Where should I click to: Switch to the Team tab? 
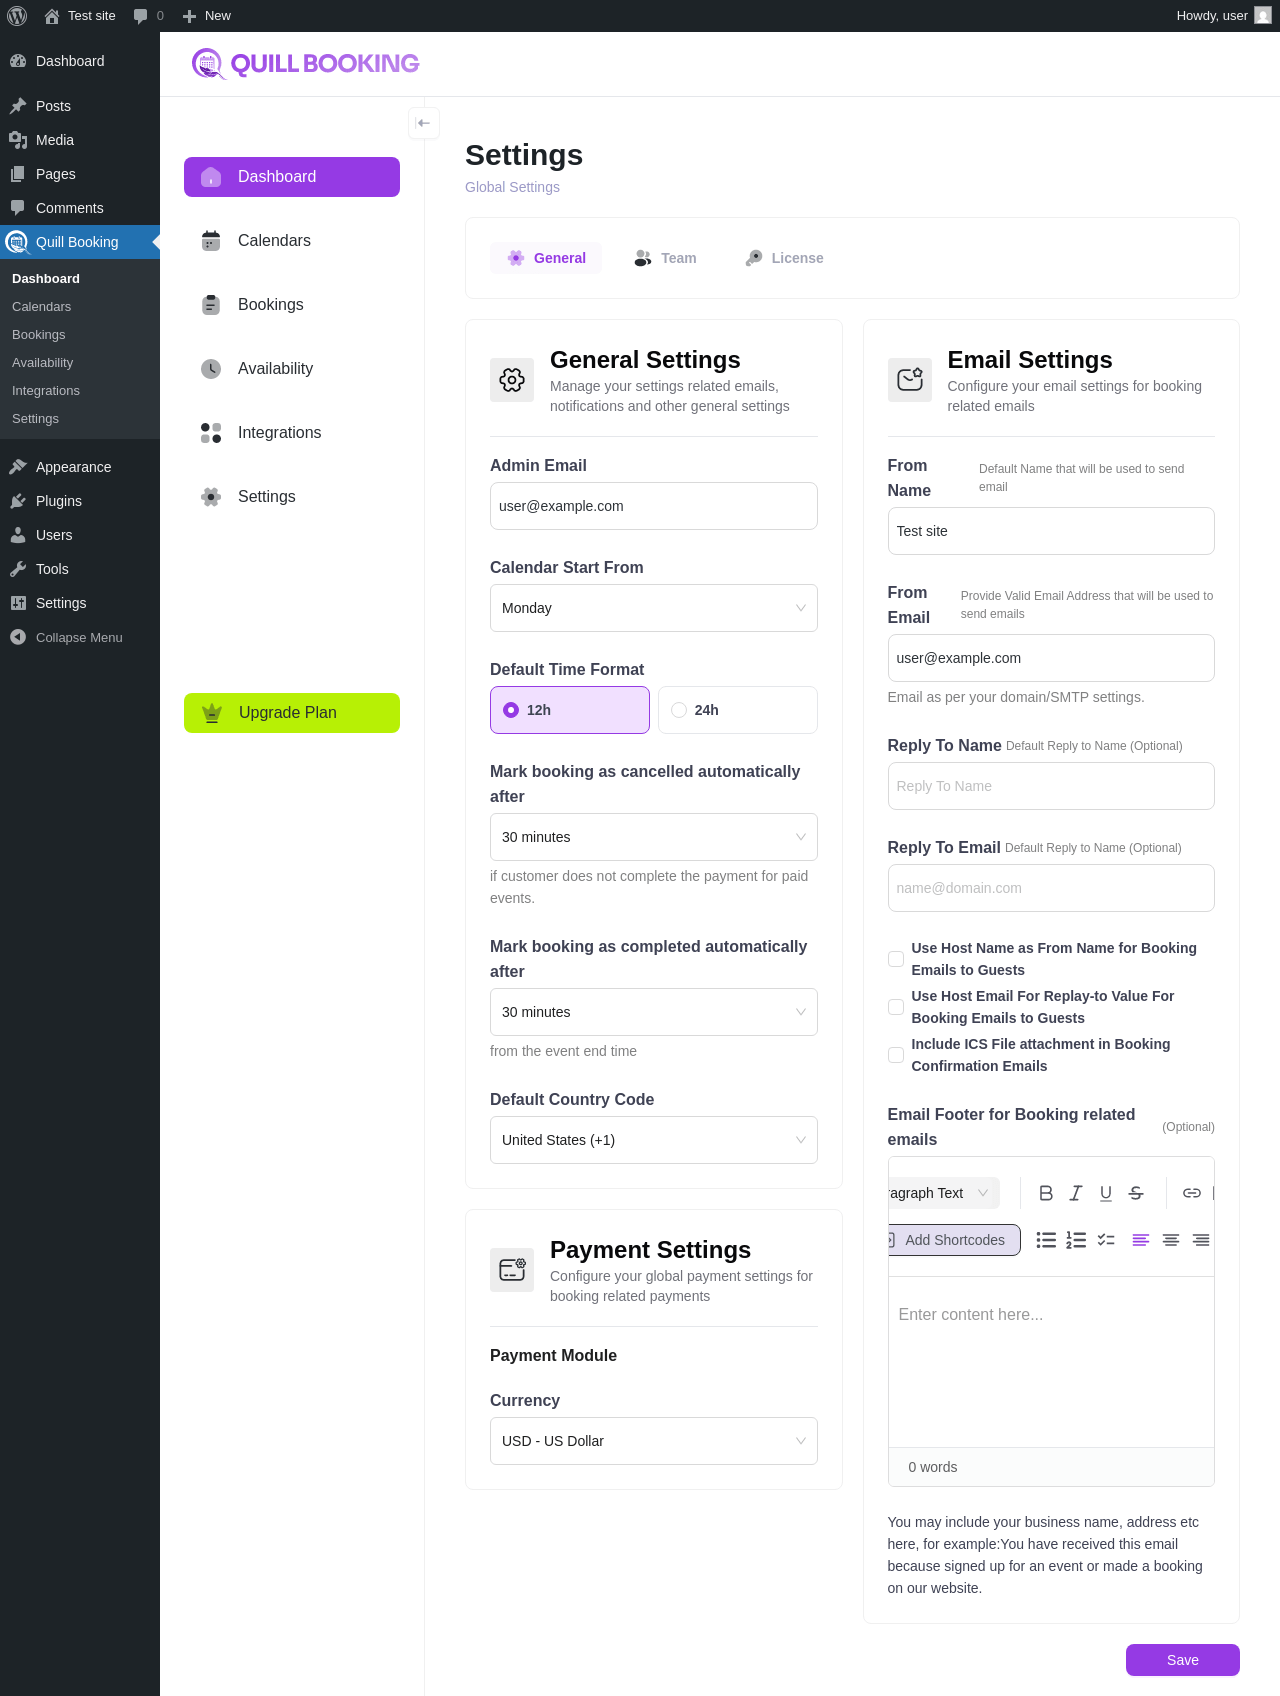[666, 258]
